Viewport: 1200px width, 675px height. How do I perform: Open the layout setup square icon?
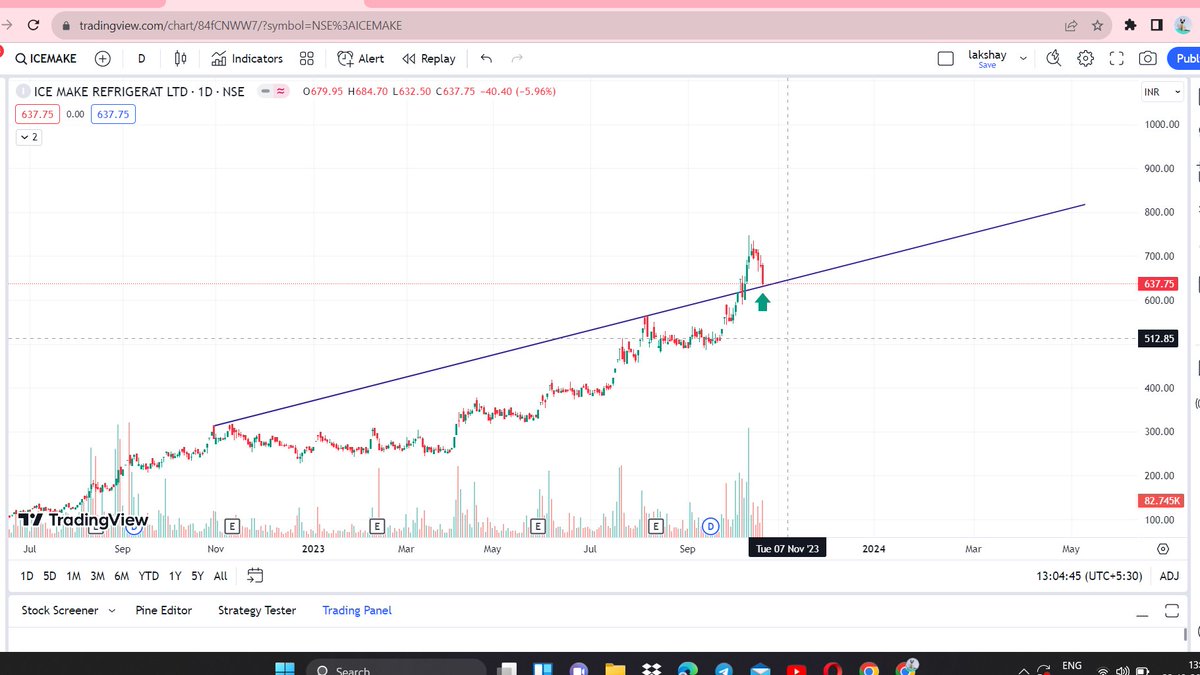tap(945, 58)
